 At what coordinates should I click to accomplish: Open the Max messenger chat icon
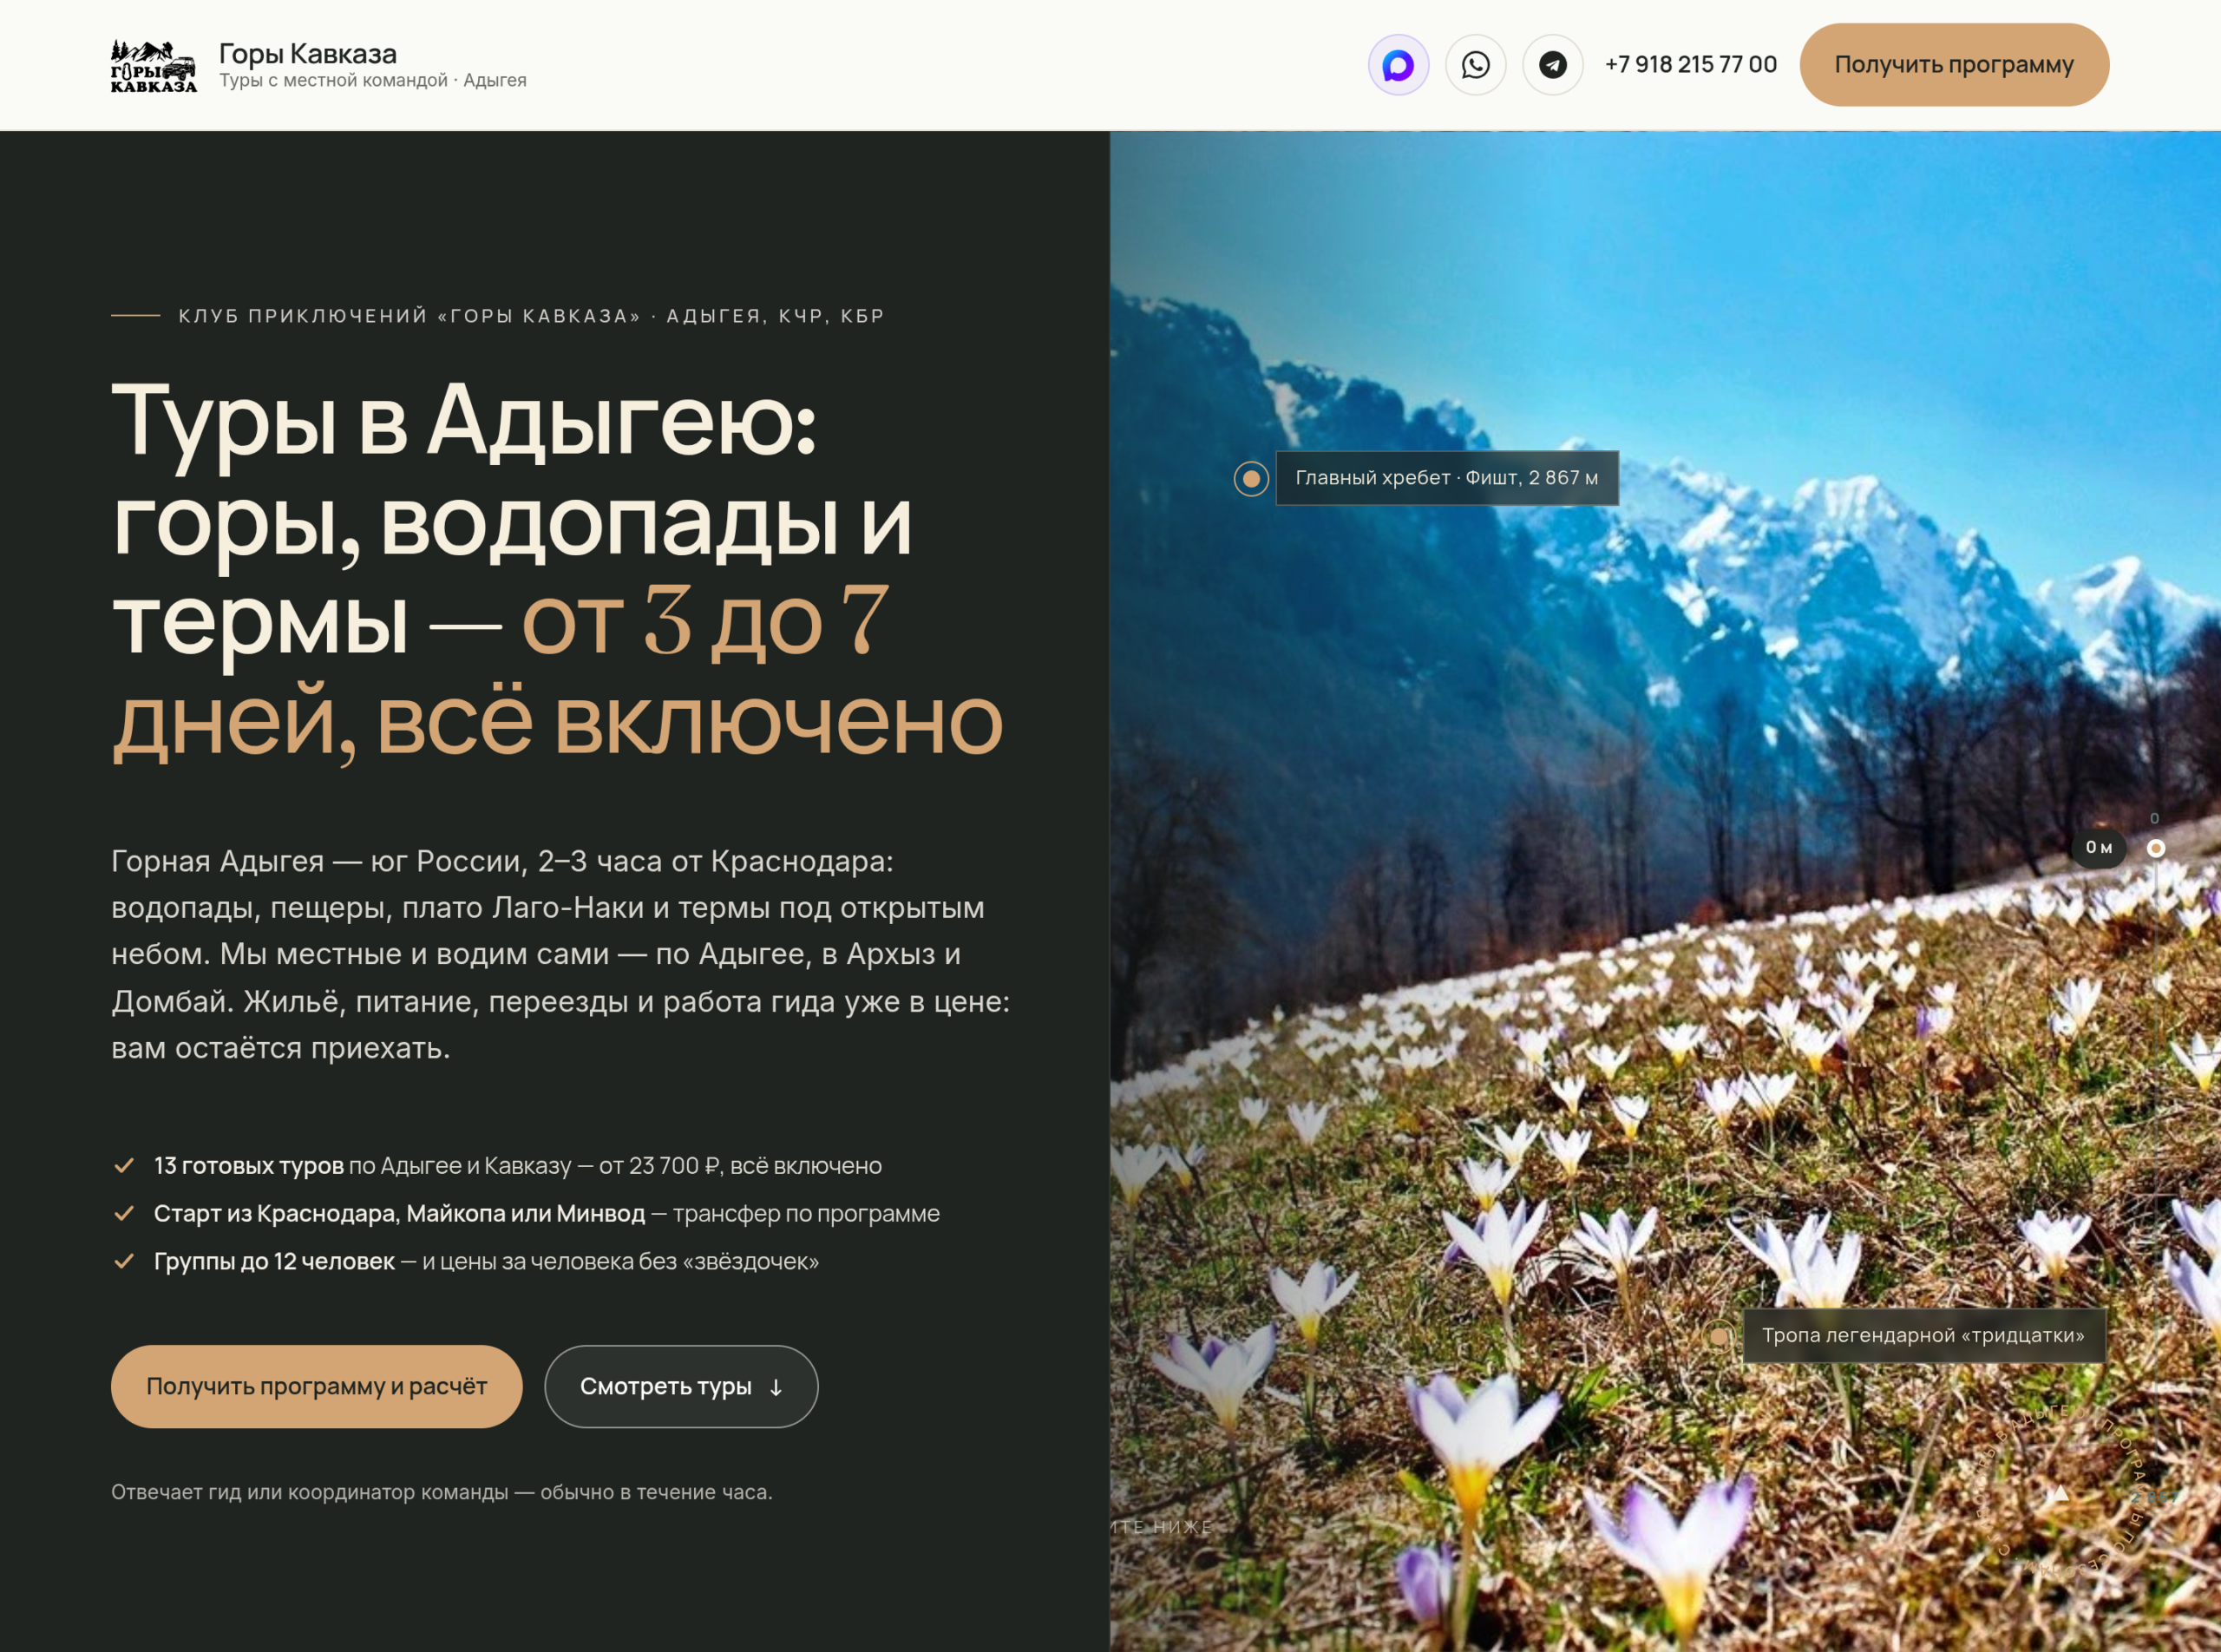click(x=1398, y=65)
